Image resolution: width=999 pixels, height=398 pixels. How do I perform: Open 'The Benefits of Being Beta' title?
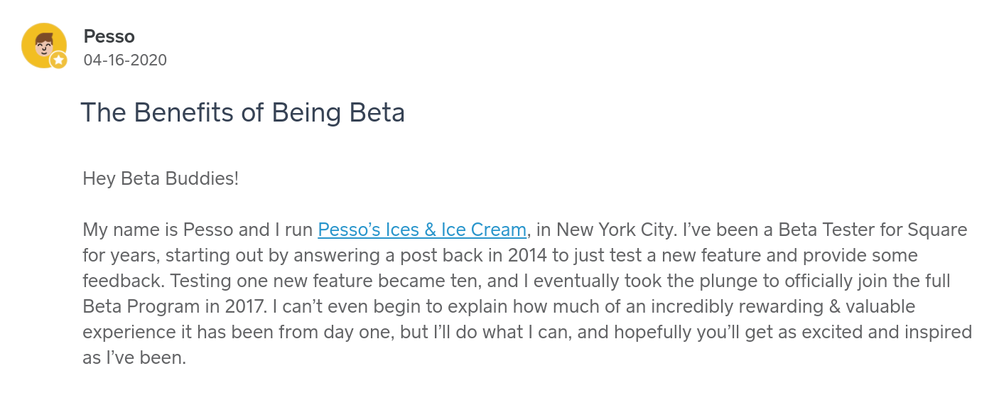coord(243,113)
